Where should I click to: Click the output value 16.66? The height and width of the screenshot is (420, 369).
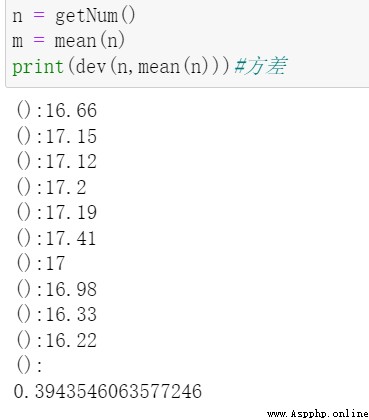(x=71, y=110)
